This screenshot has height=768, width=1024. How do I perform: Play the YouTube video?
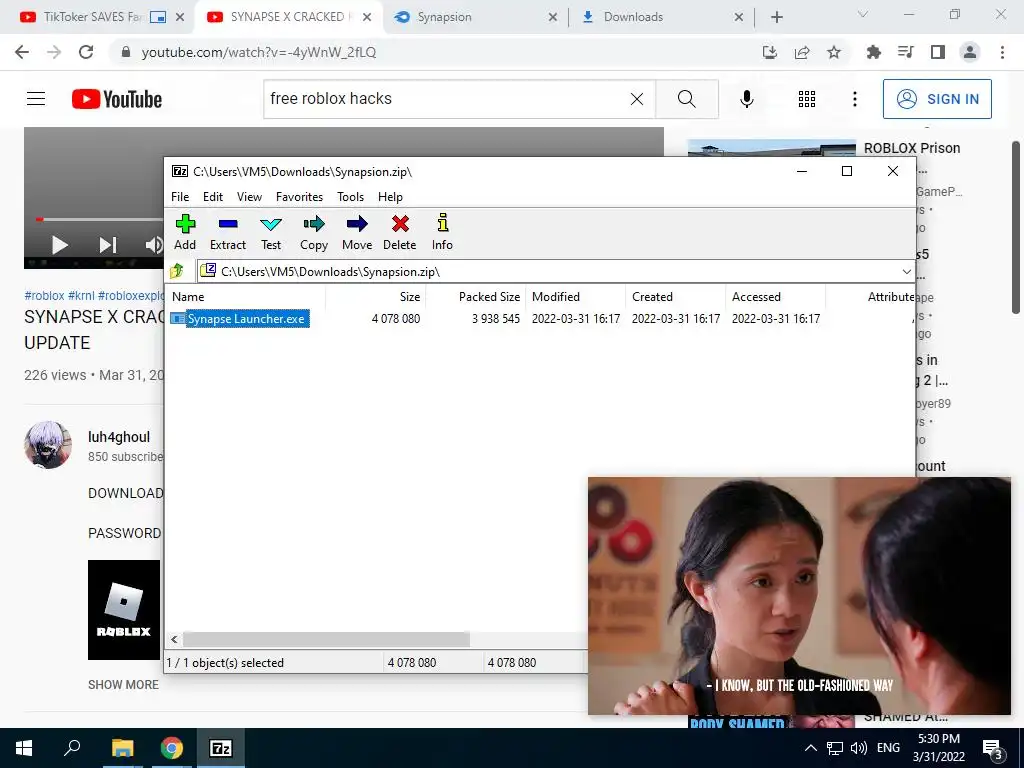coord(59,245)
